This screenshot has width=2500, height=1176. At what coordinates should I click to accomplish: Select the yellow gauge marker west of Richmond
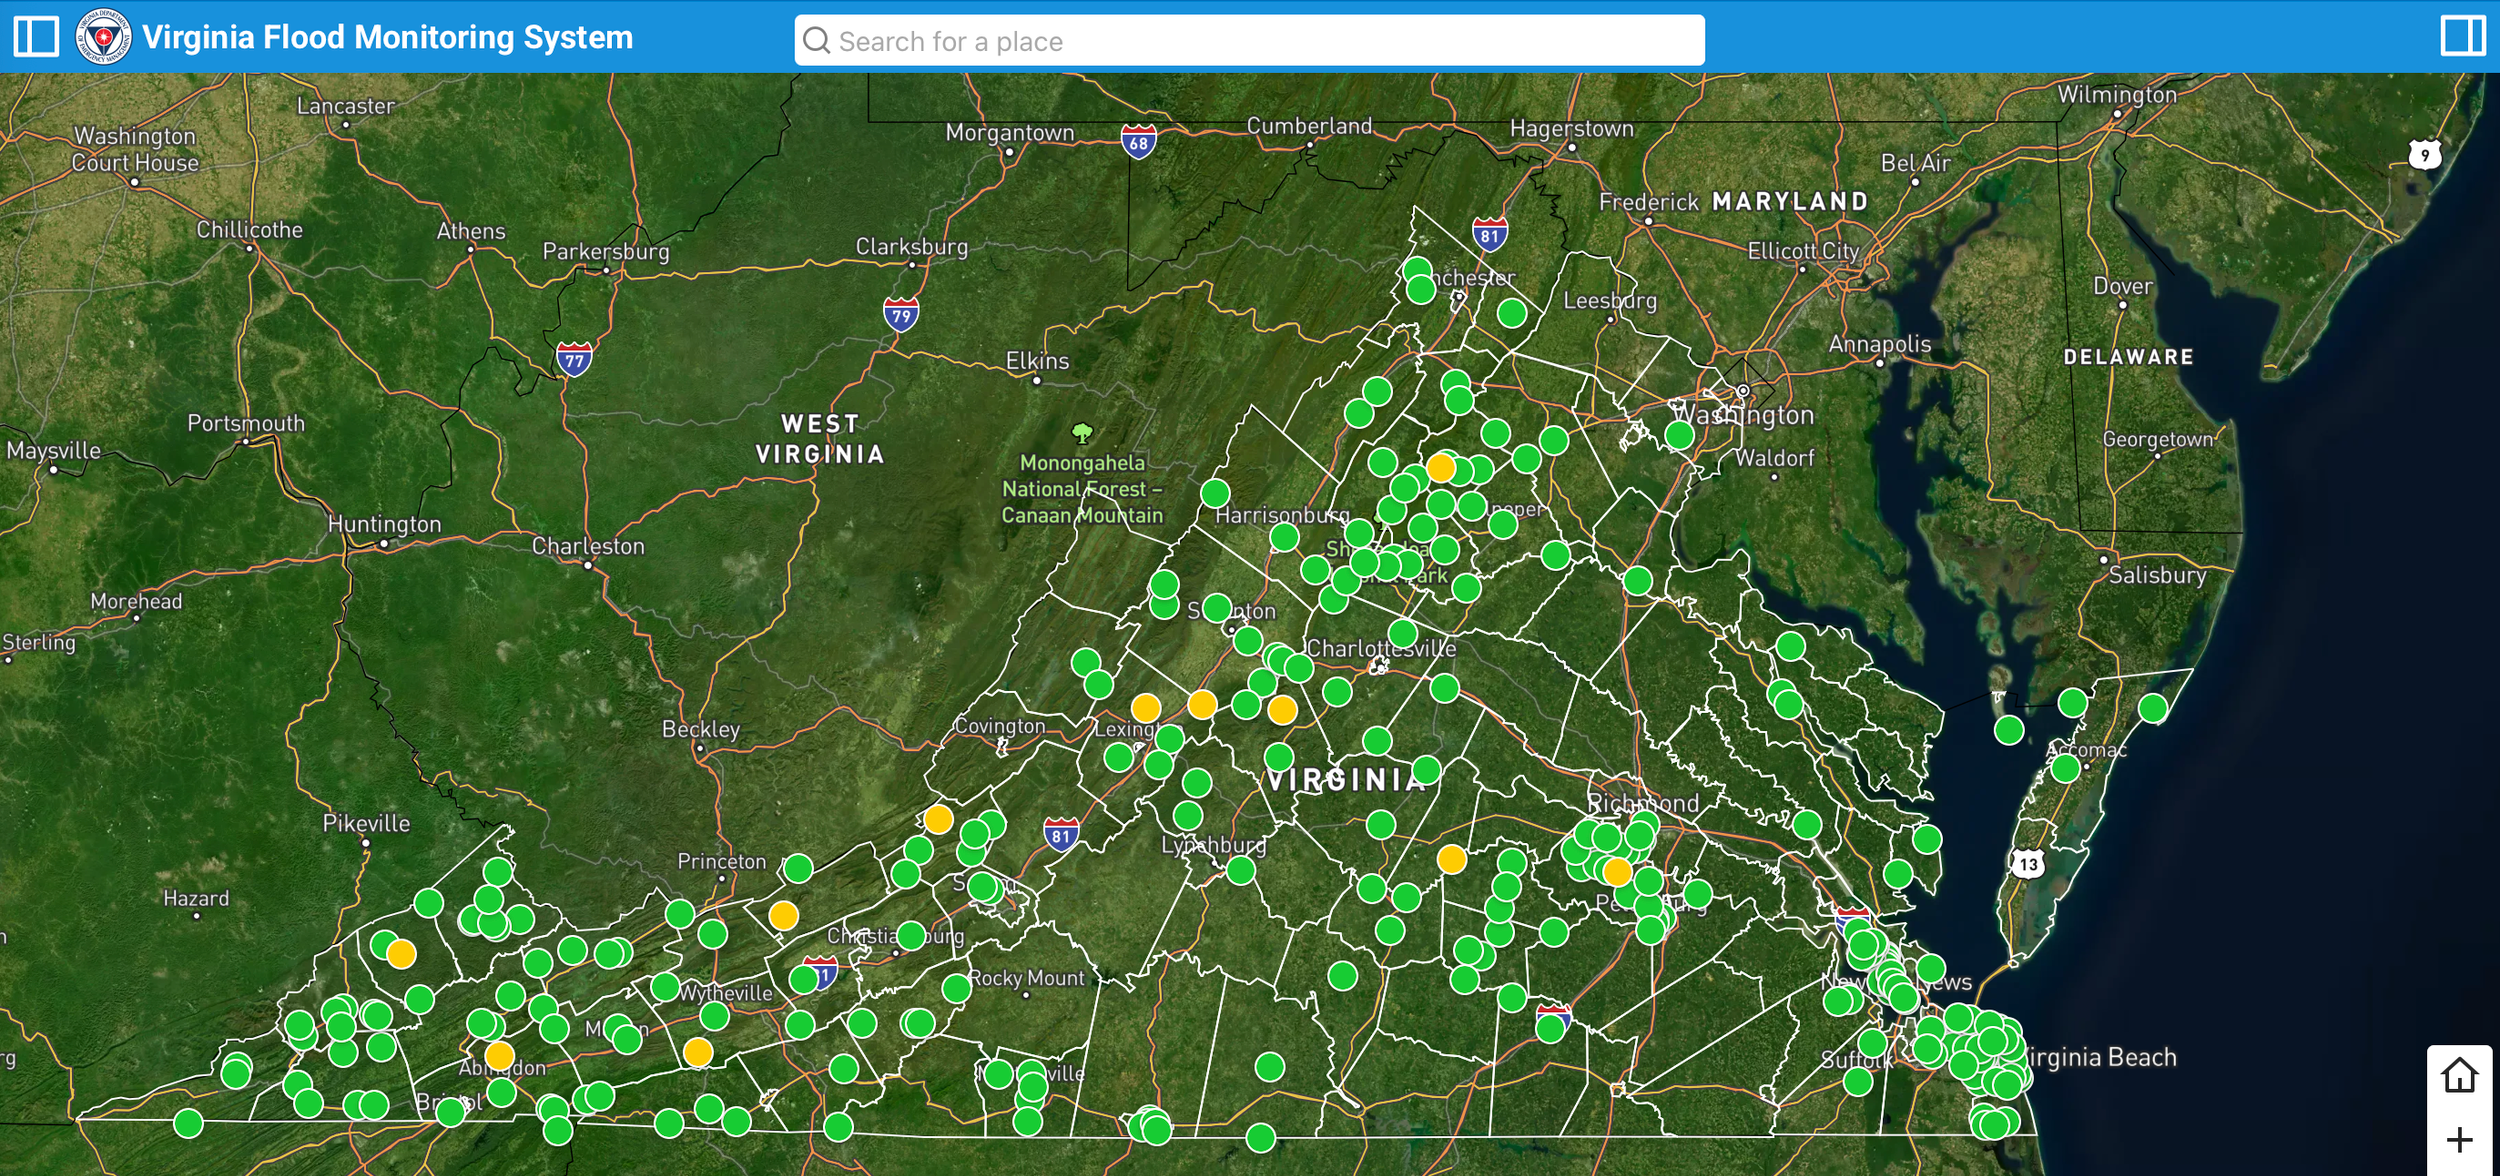click(1452, 859)
